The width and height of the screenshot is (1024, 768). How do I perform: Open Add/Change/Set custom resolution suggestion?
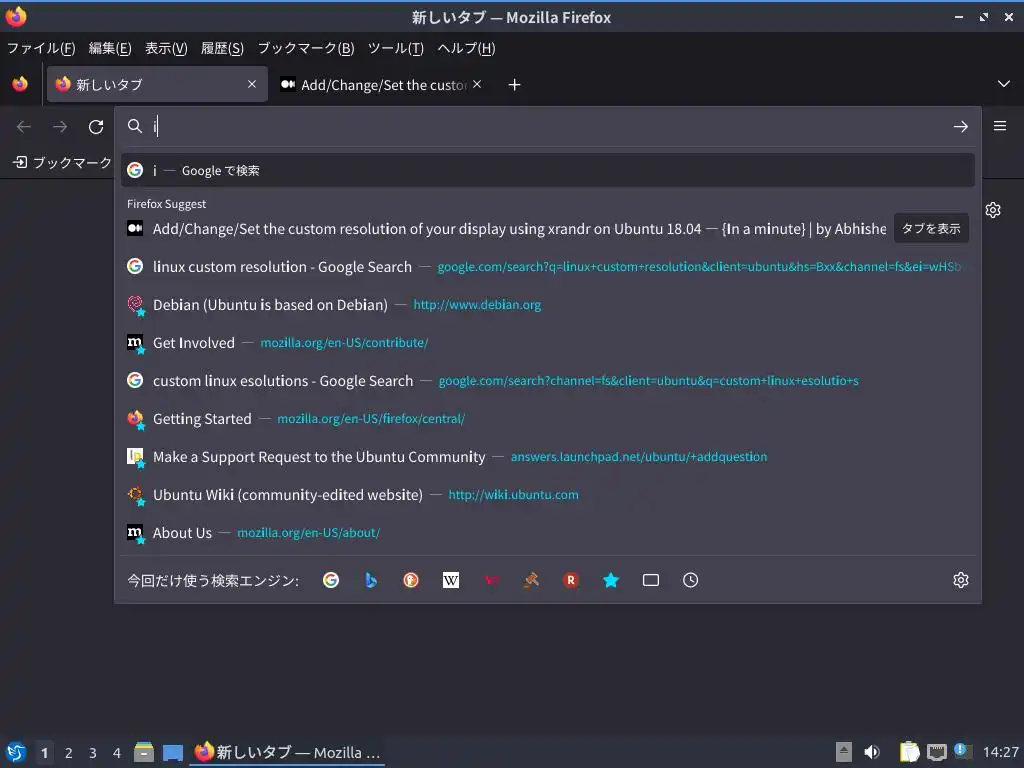tap(507, 229)
